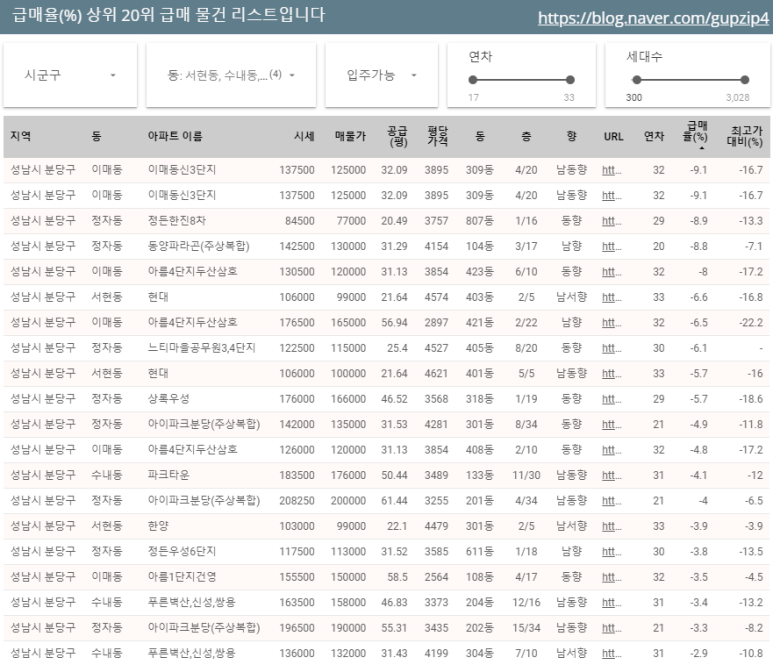Click 최고가 대비 value -22.2
Viewport: 773px width, 665px height.
751,323
